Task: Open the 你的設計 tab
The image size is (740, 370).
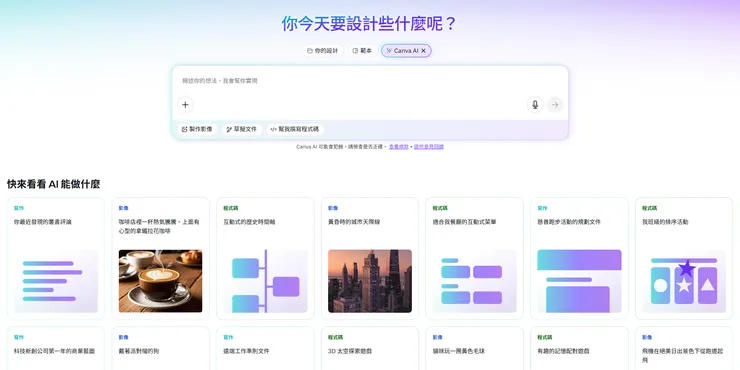Action: point(323,50)
